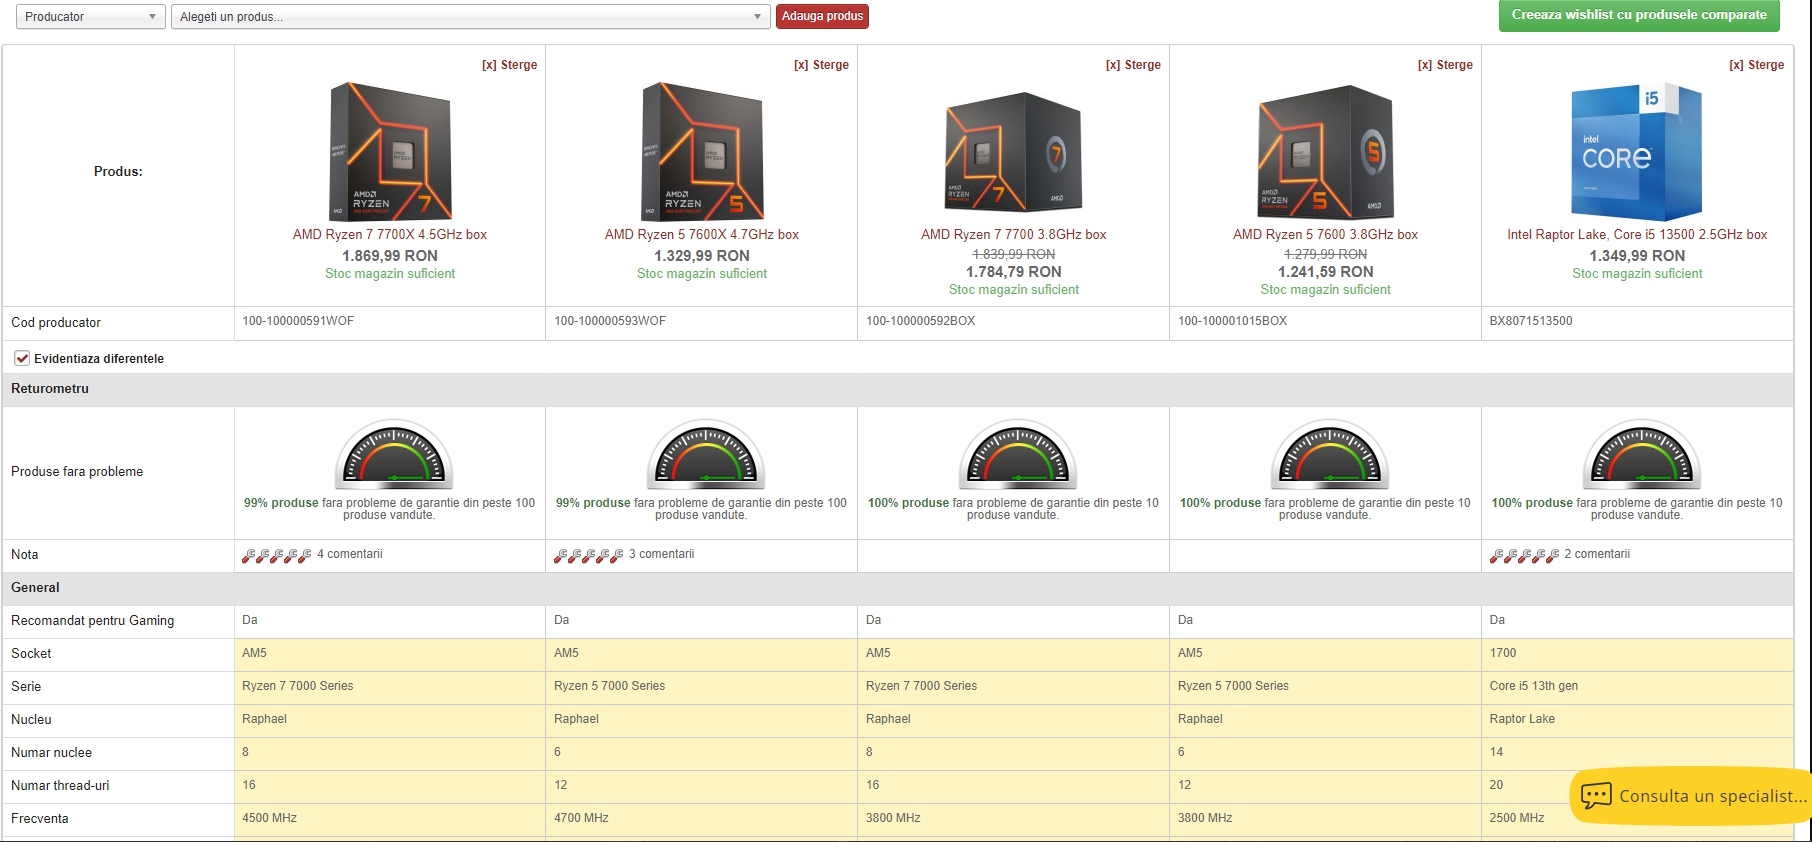Viewport: 1812px width, 842px height.
Task: Open AMD Ryzen 5 7600X 4.7GHz box link
Action: click(702, 235)
